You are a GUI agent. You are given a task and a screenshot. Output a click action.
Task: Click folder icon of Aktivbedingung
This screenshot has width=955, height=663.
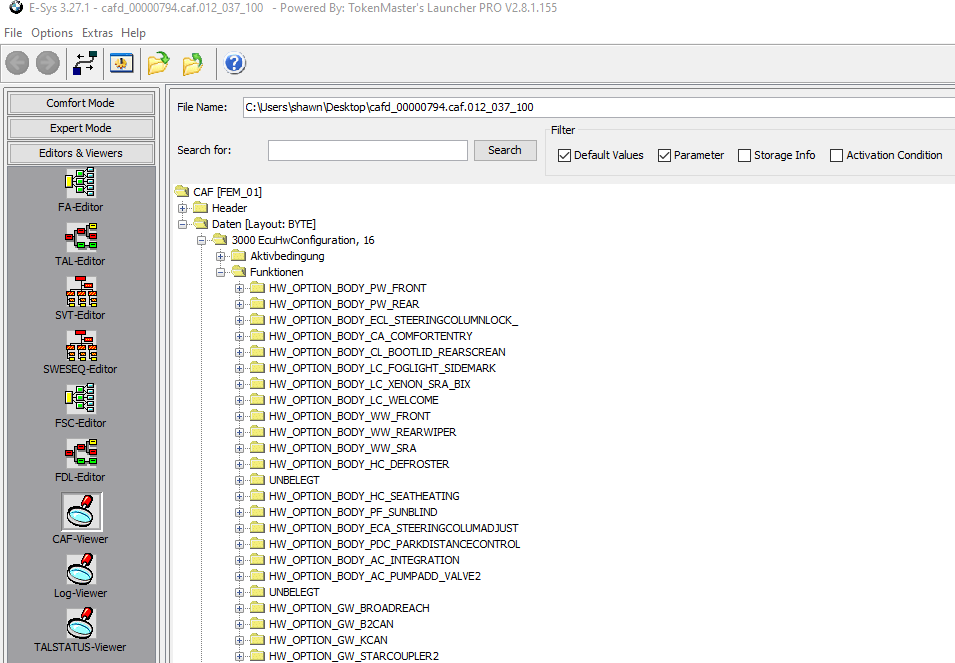click(x=239, y=256)
